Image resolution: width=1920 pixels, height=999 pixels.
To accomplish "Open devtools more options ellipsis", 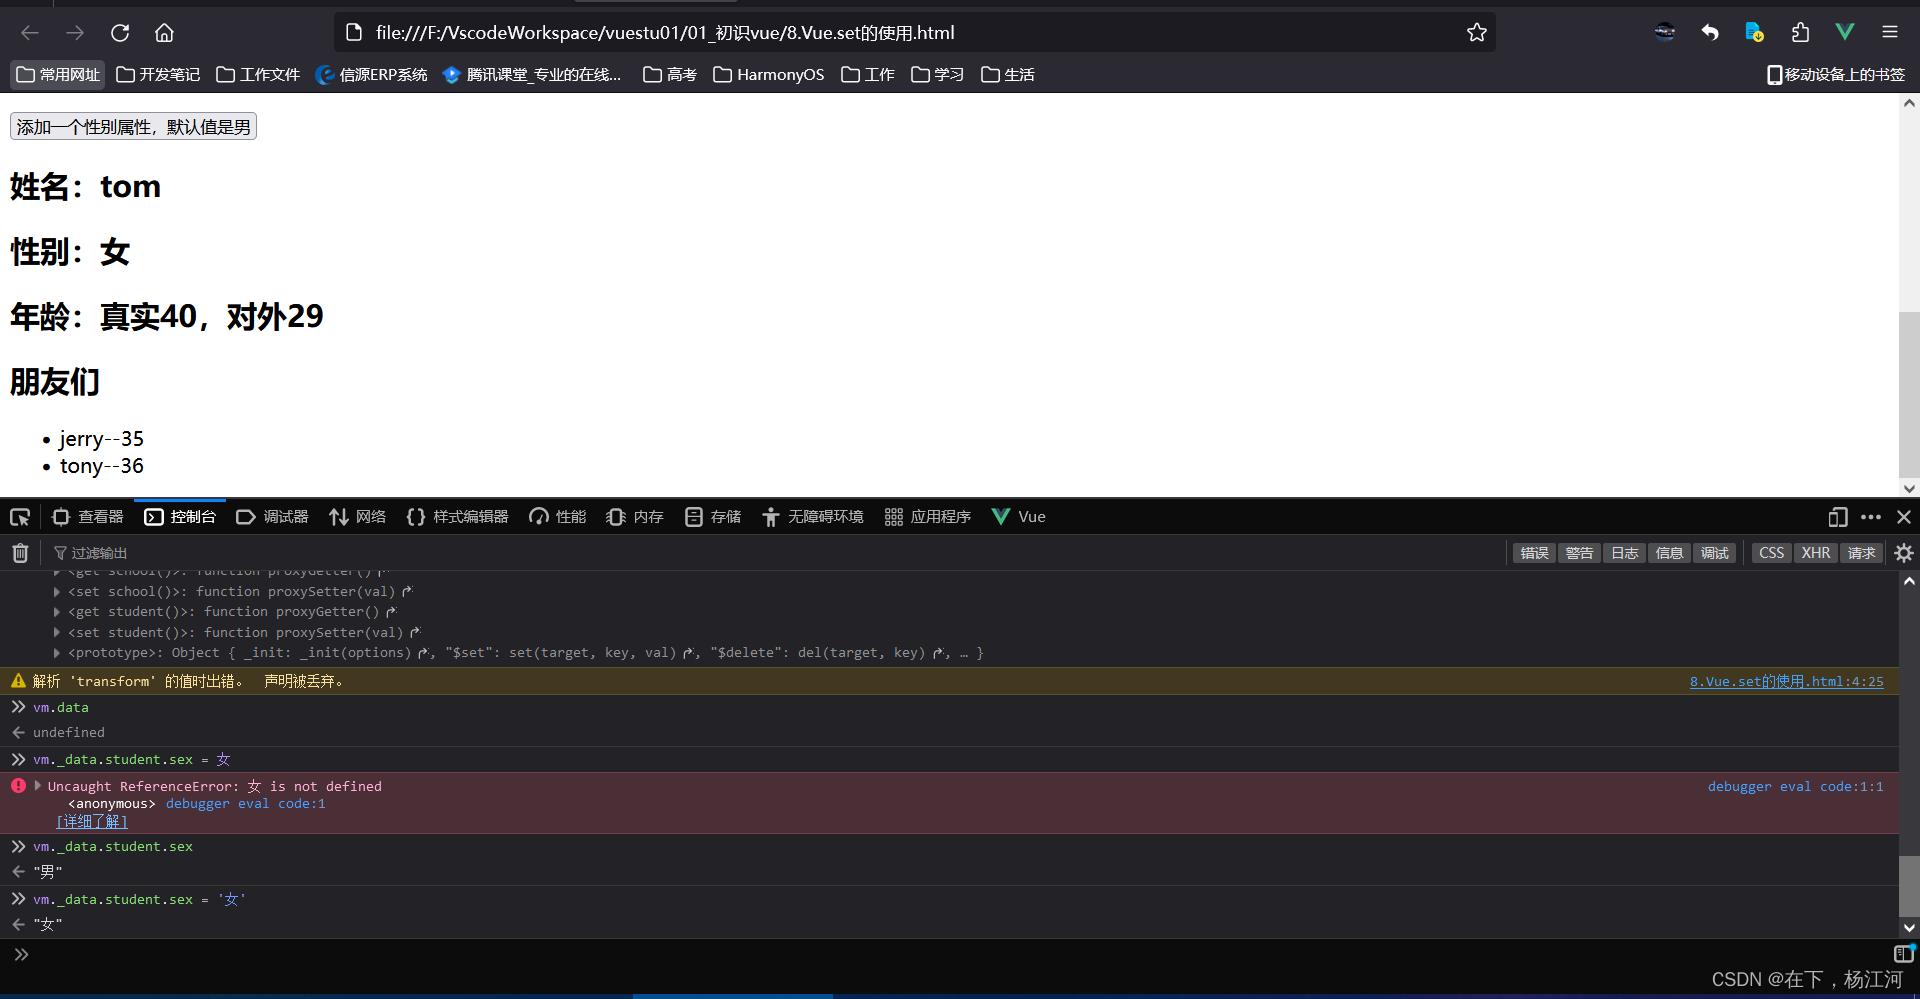I will pos(1871,517).
